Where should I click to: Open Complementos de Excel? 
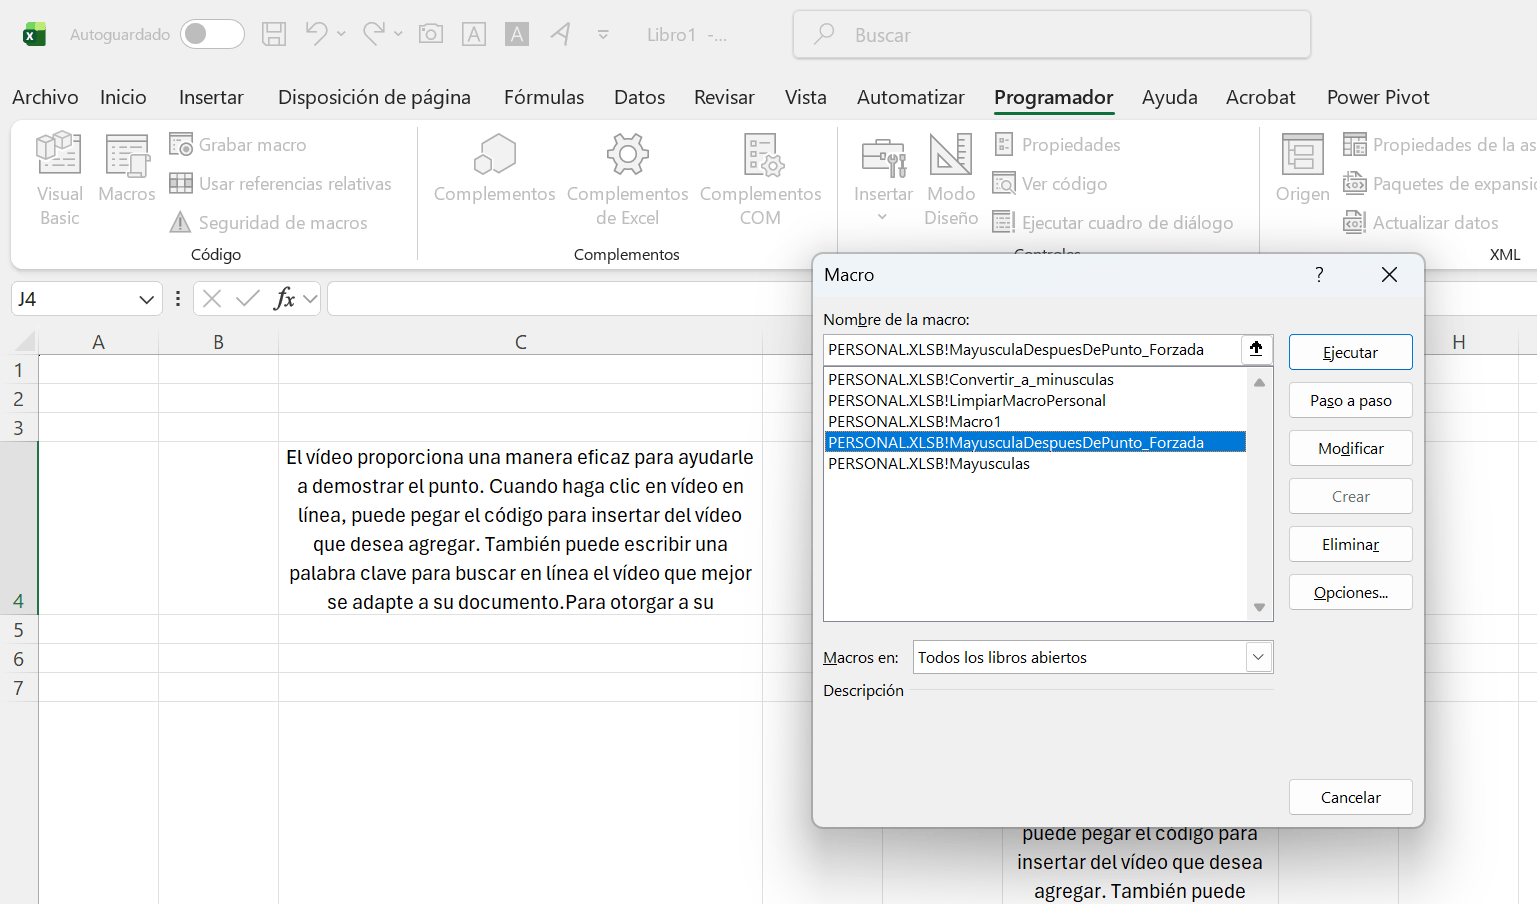tap(627, 178)
